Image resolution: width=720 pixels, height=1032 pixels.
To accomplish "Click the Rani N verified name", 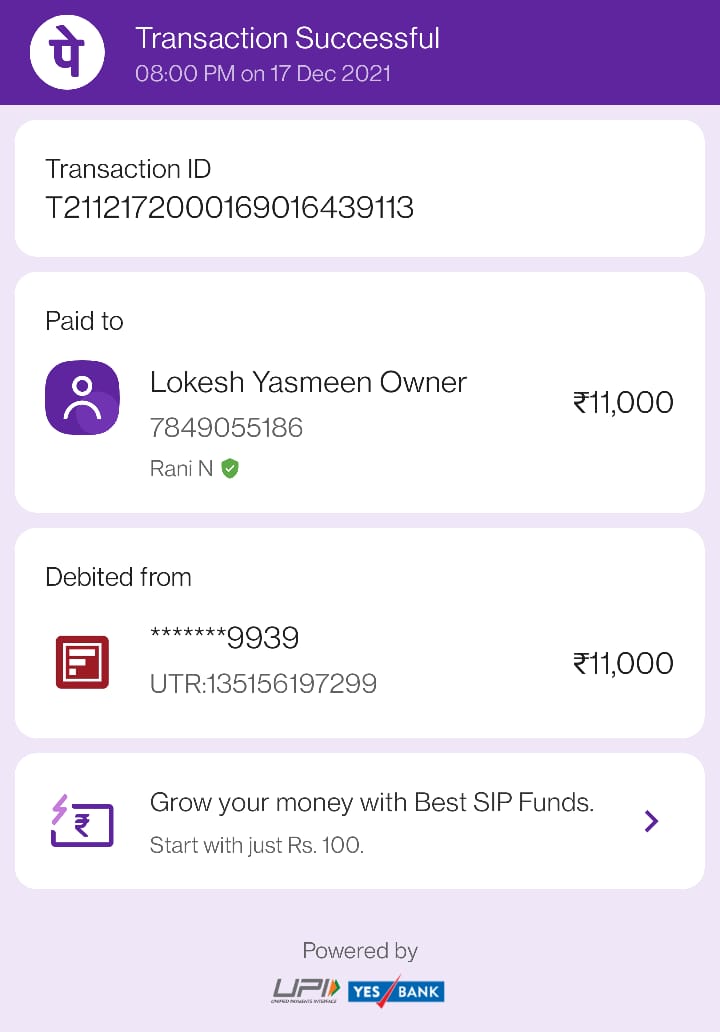I will click(181, 469).
